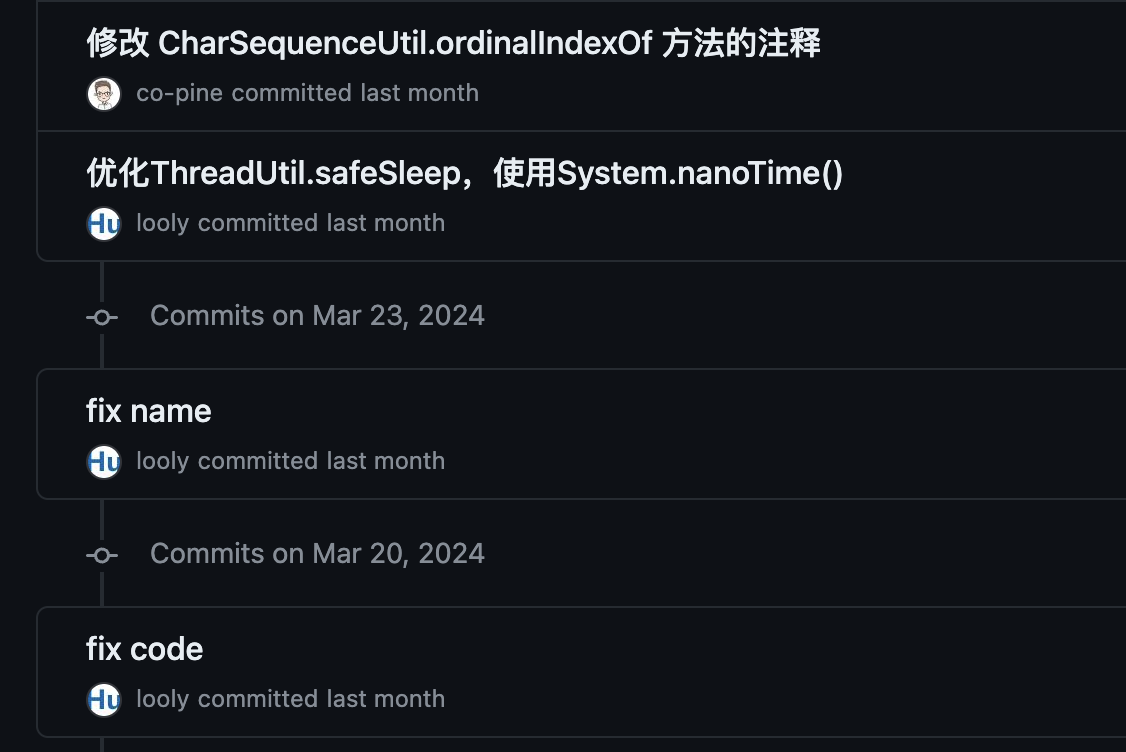The height and width of the screenshot is (752, 1126).
Task: Select looly author name on safeSleep commit
Action: 163,223
